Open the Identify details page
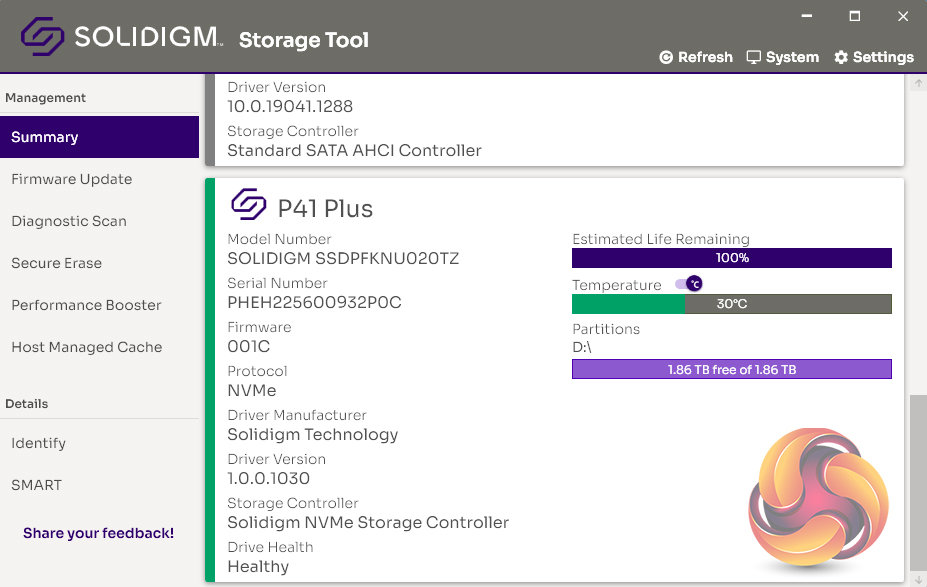This screenshot has width=927, height=587. pos(39,443)
